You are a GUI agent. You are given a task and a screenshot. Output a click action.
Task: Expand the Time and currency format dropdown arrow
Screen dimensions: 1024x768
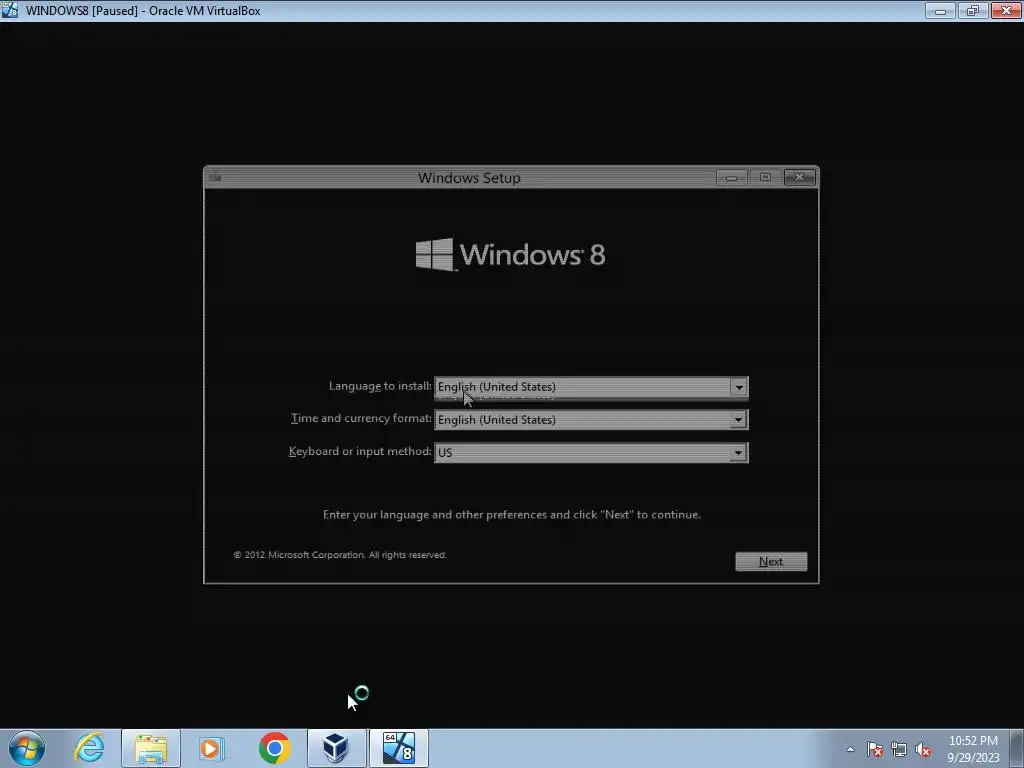(738, 420)
